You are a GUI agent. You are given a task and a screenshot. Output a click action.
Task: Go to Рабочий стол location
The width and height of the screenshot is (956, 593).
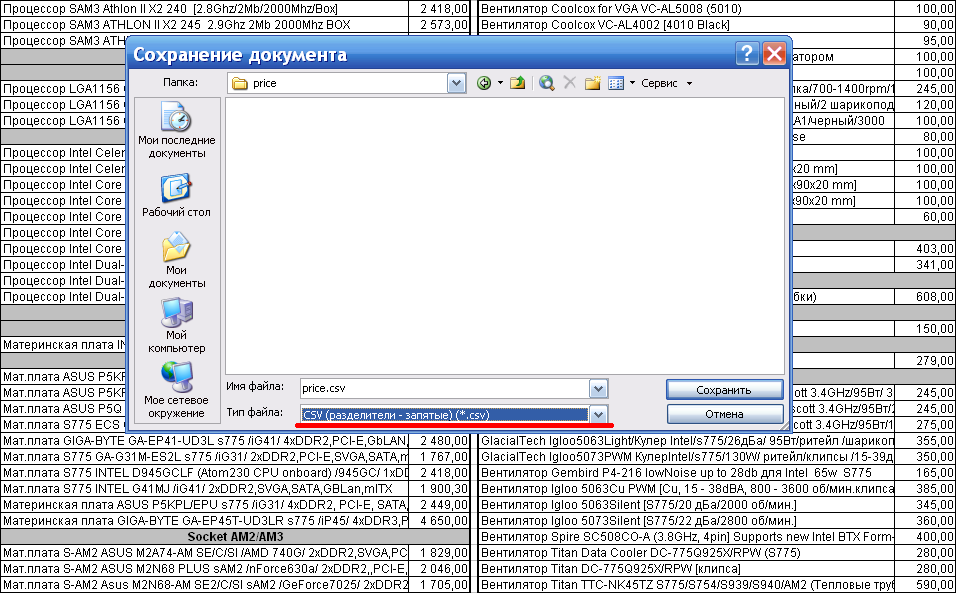tap(177, 196)
